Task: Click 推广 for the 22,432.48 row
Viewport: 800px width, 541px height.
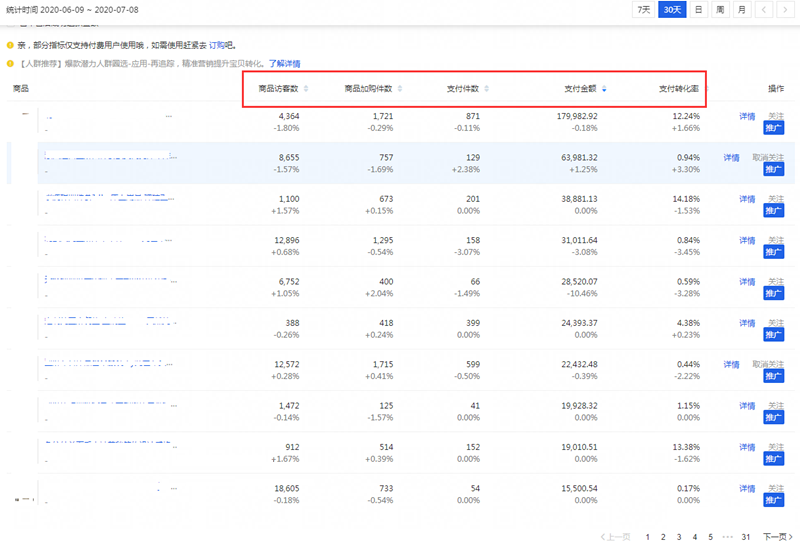Action: 773,376
